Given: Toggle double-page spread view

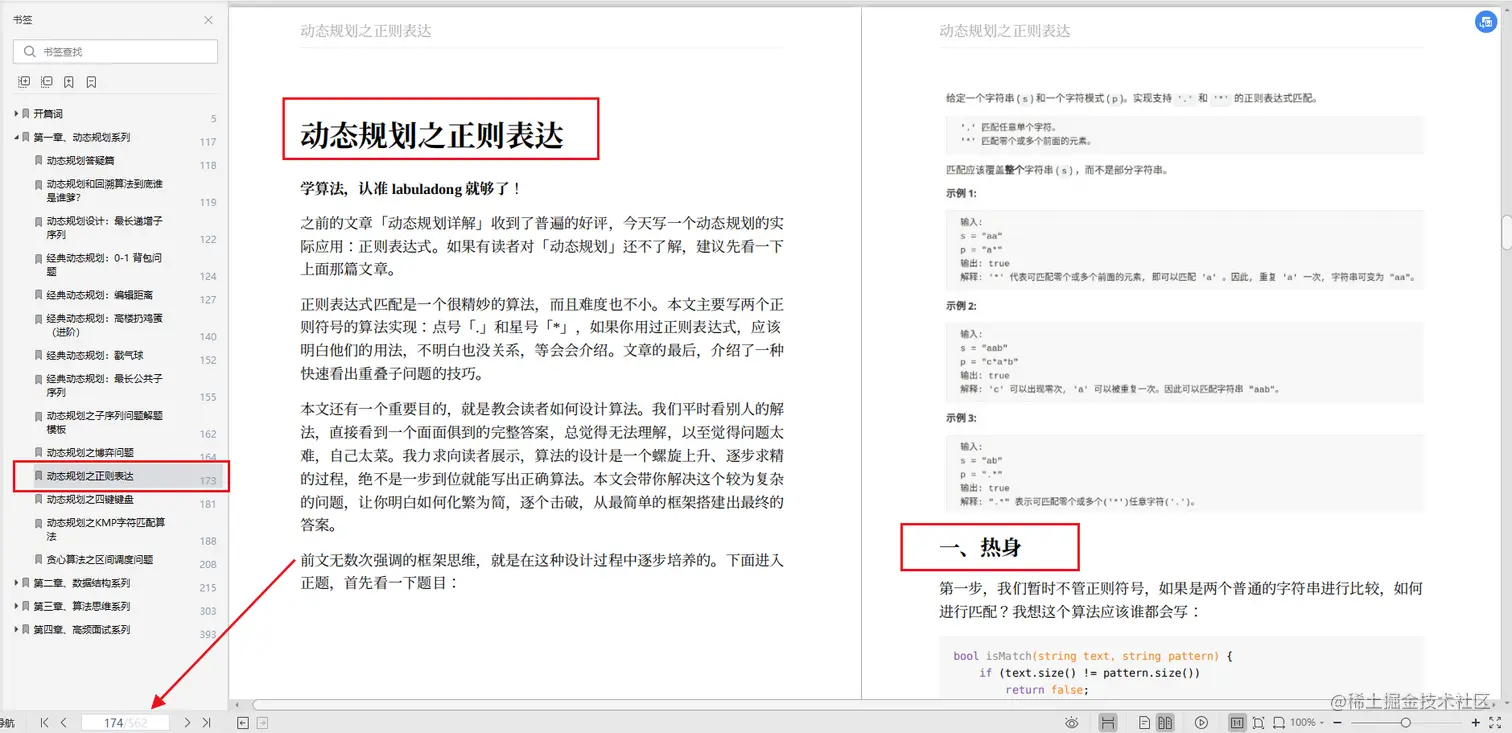Looking at the screenshot, I should (1167, 722).
